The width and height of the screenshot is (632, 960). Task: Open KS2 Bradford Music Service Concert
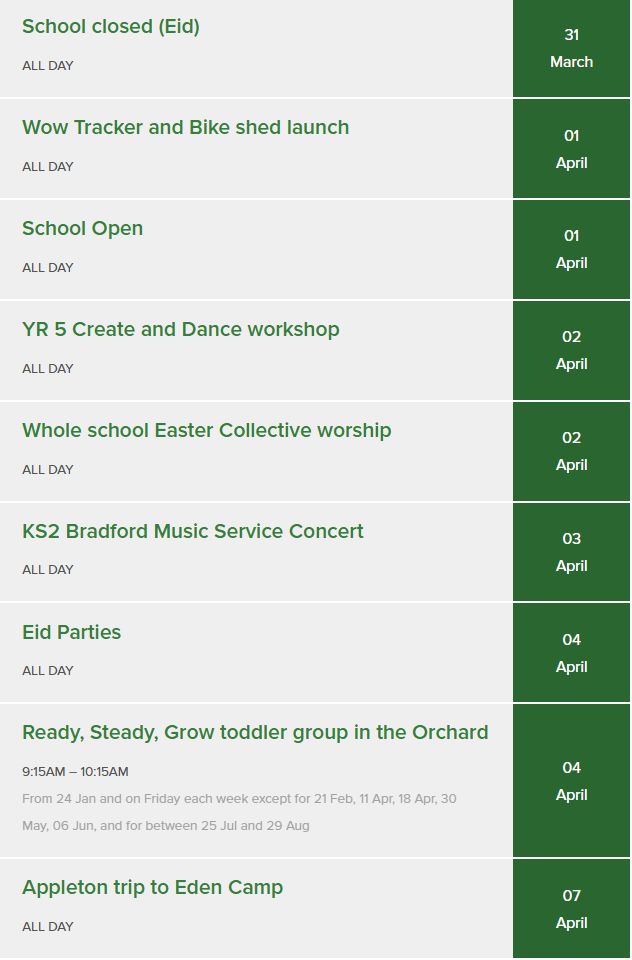193,532
